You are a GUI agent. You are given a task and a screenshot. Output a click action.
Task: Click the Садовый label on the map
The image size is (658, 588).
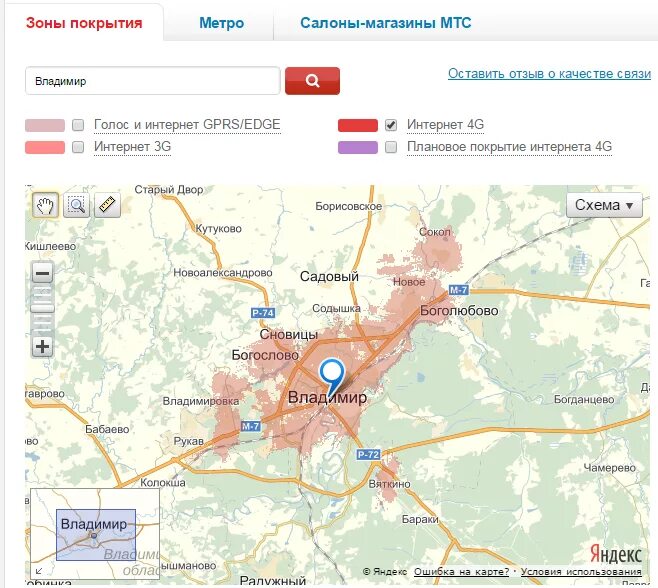coord(329,277)
